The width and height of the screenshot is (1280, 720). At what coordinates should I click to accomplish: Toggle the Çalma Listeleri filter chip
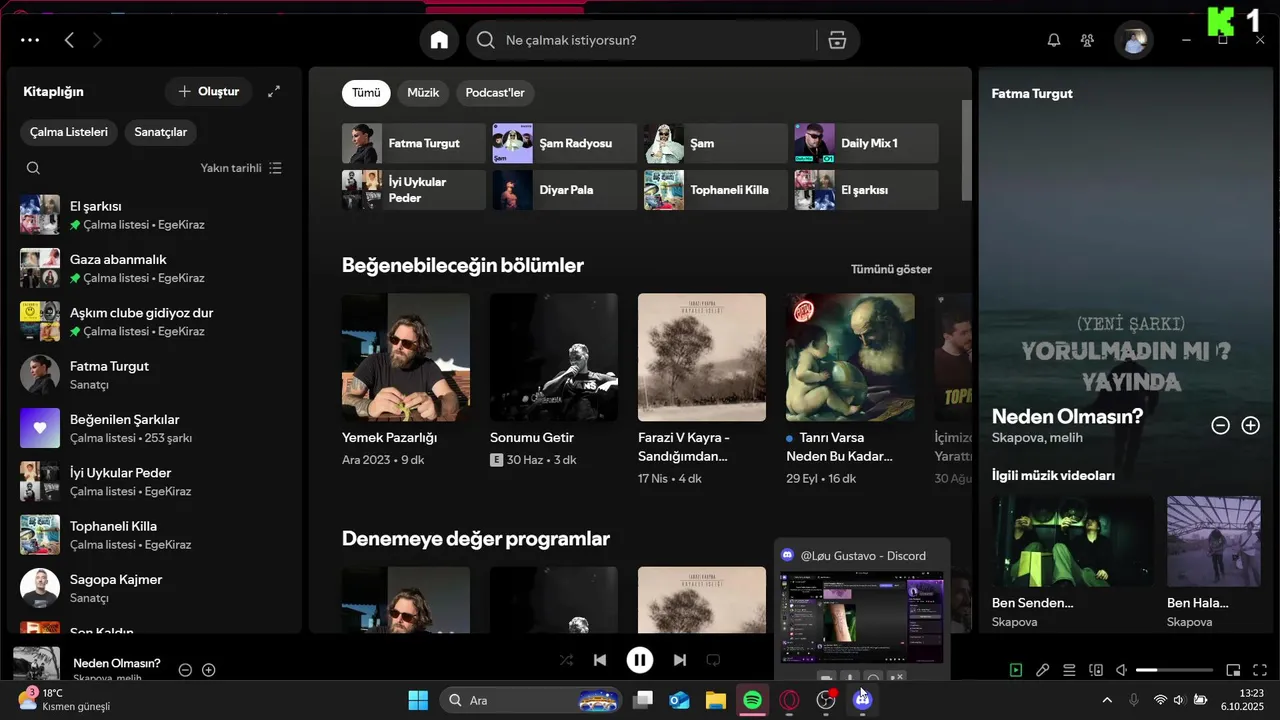(x=69, y=132)
